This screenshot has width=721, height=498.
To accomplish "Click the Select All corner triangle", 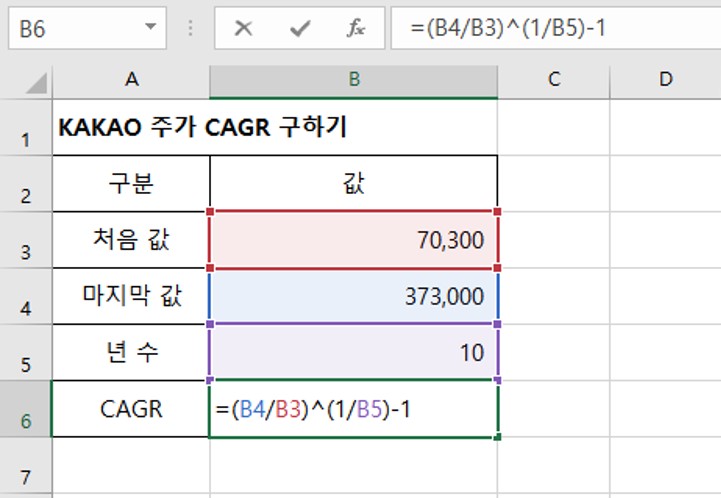I will [x=36, y=83].
